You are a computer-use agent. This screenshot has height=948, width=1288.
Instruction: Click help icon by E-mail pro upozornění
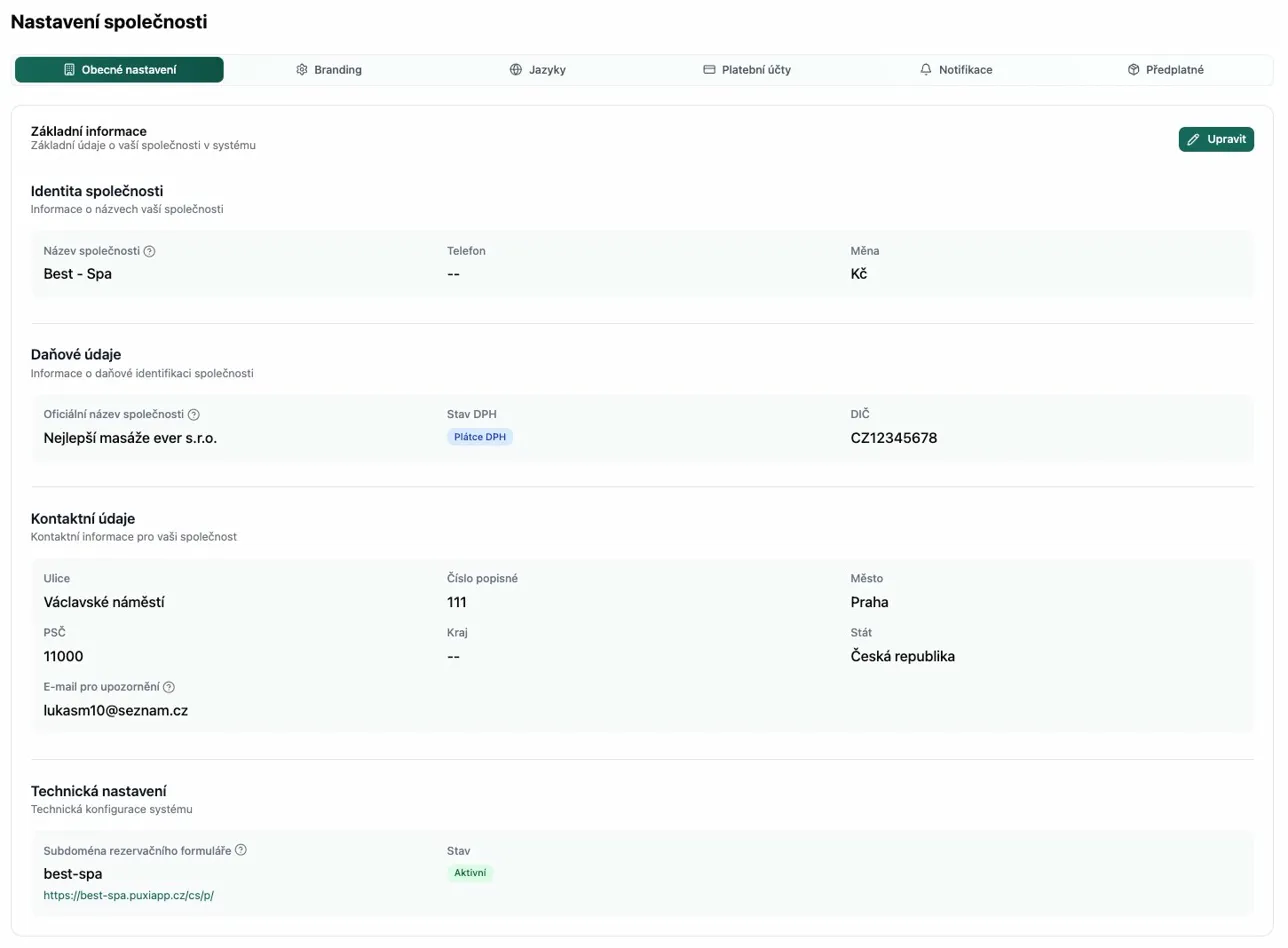pyautogui.click(x=169, y=687)
